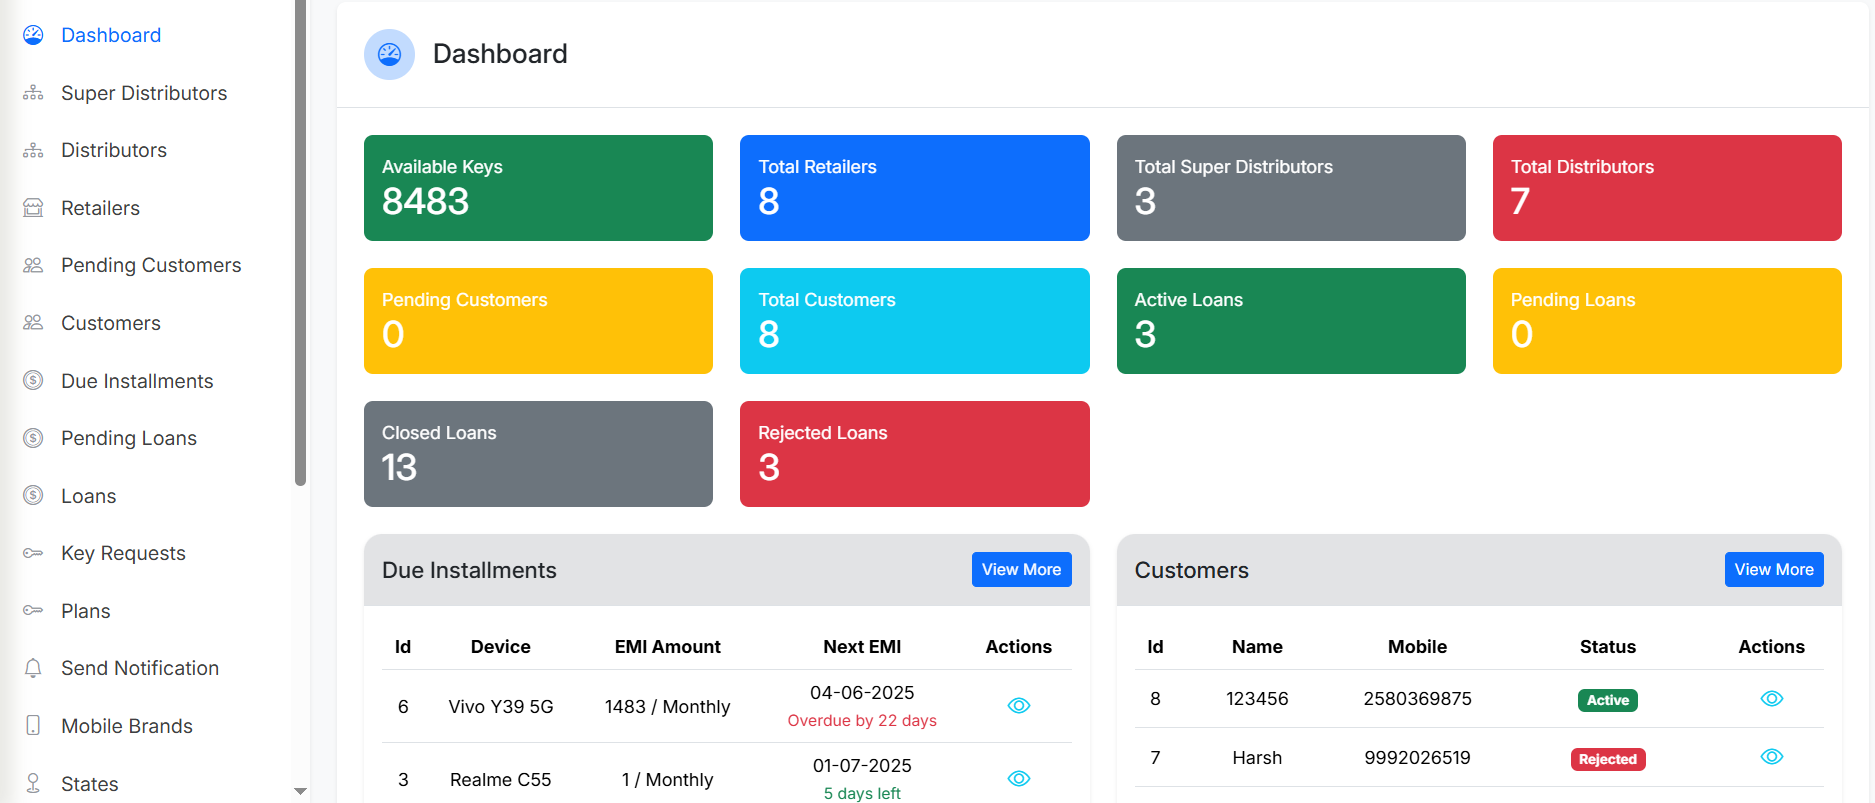Image resolution: width=1875 pixels, height=803 pixels.
Task: Click the Pending Loans coin icon
Action: (x=33, y=438)
